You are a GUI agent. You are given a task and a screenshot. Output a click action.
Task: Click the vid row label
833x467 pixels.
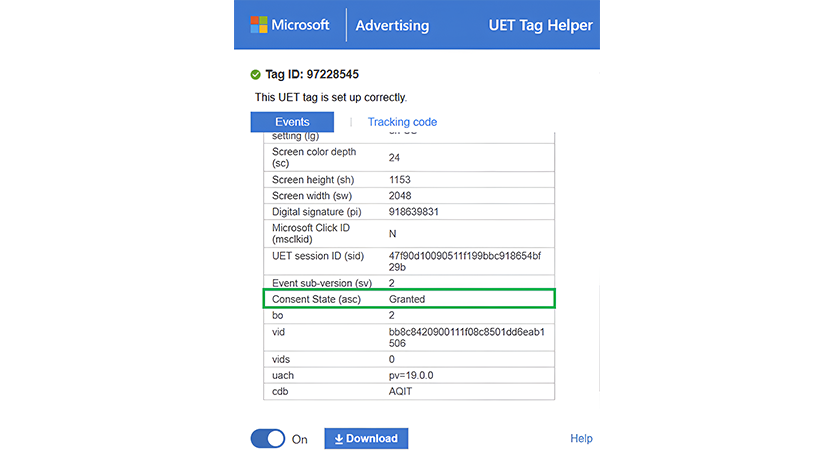(278, 332)
